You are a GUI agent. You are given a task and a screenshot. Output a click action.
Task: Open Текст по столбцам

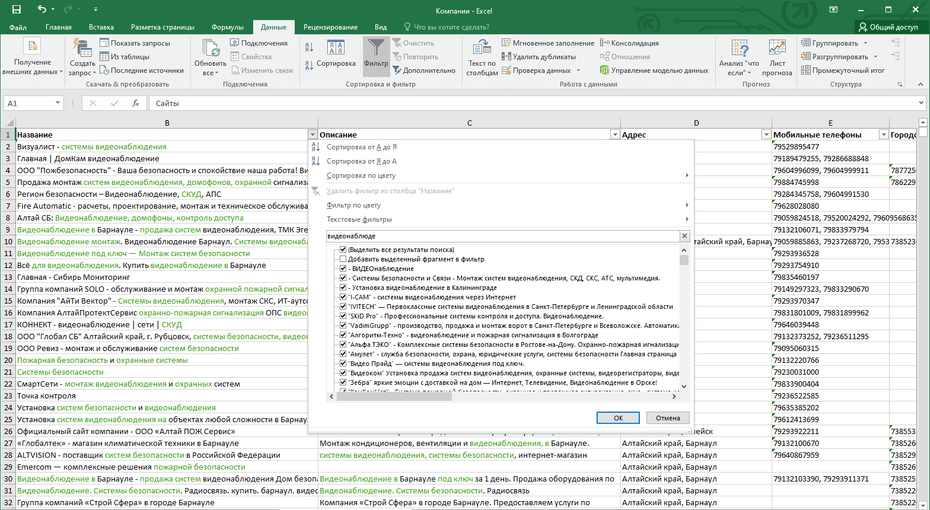[482, 57]
